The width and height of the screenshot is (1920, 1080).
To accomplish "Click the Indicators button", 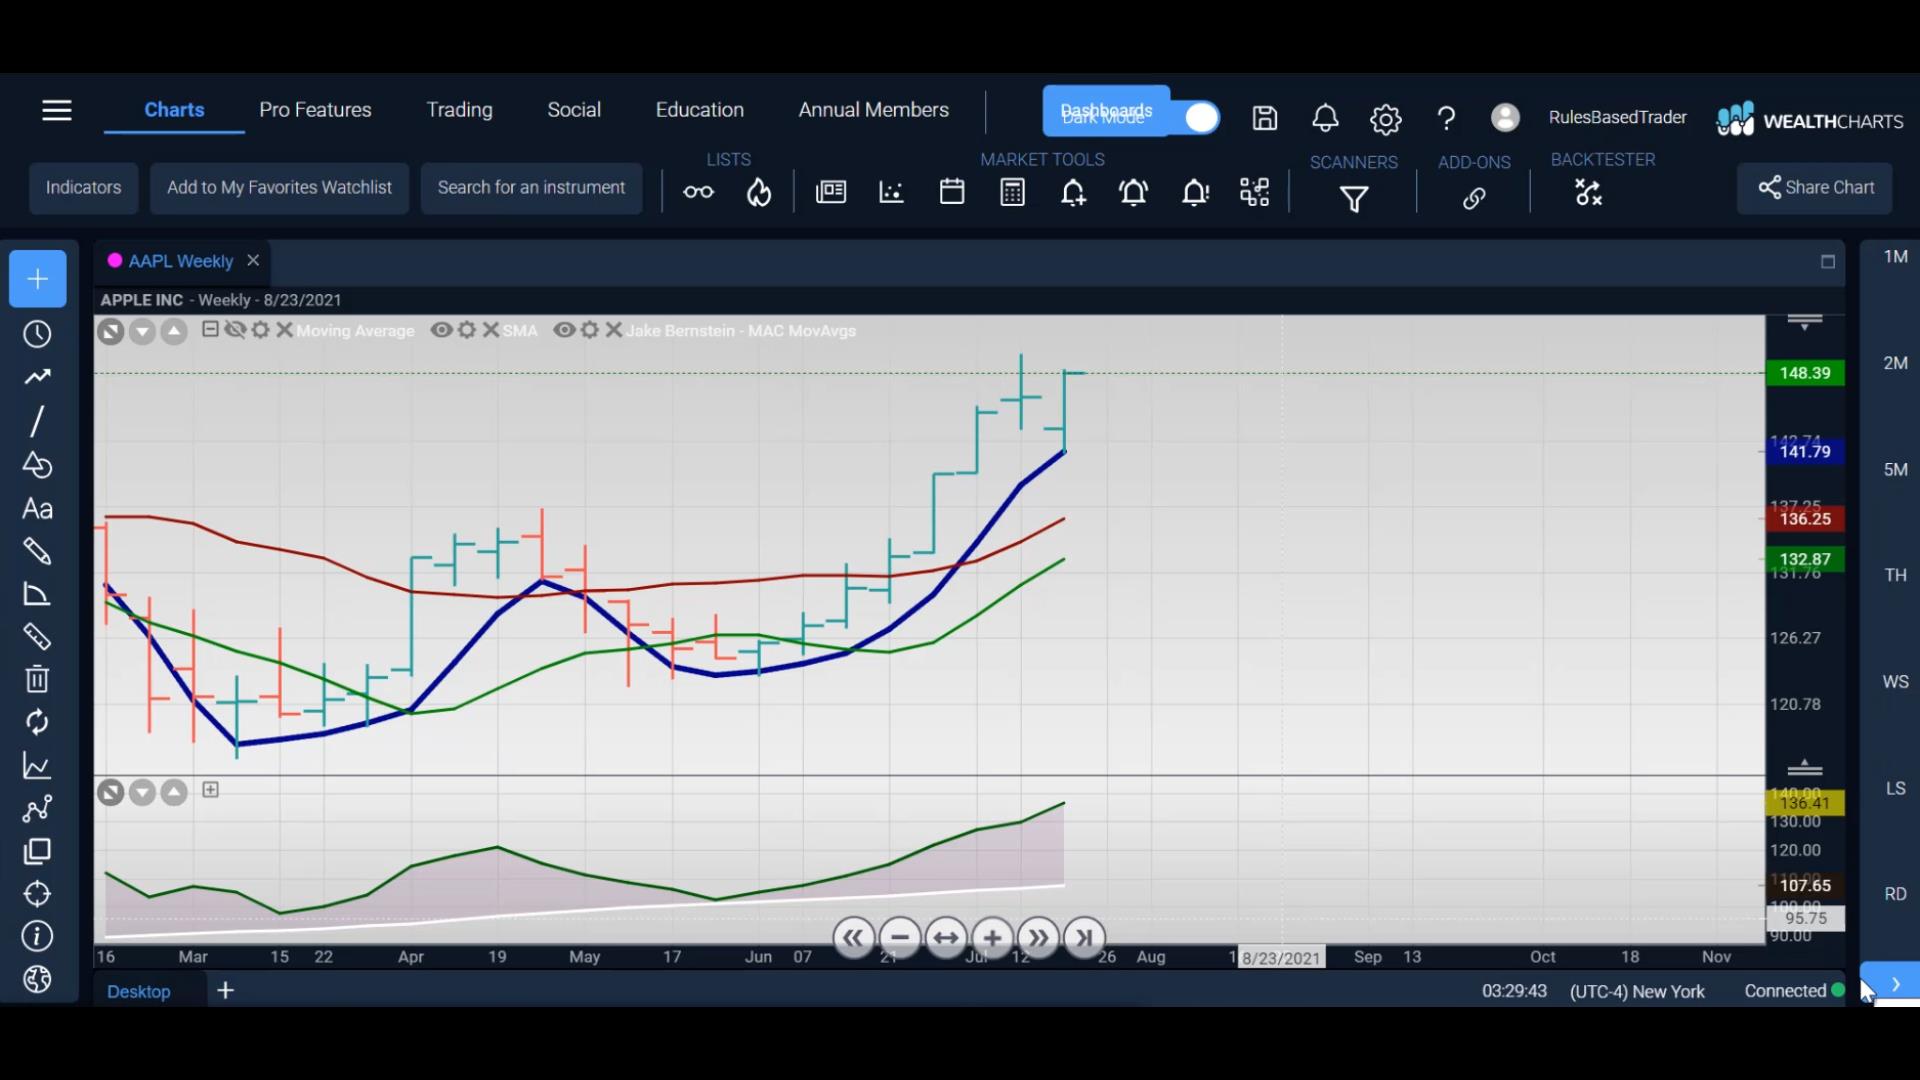I will coord(83,188).
